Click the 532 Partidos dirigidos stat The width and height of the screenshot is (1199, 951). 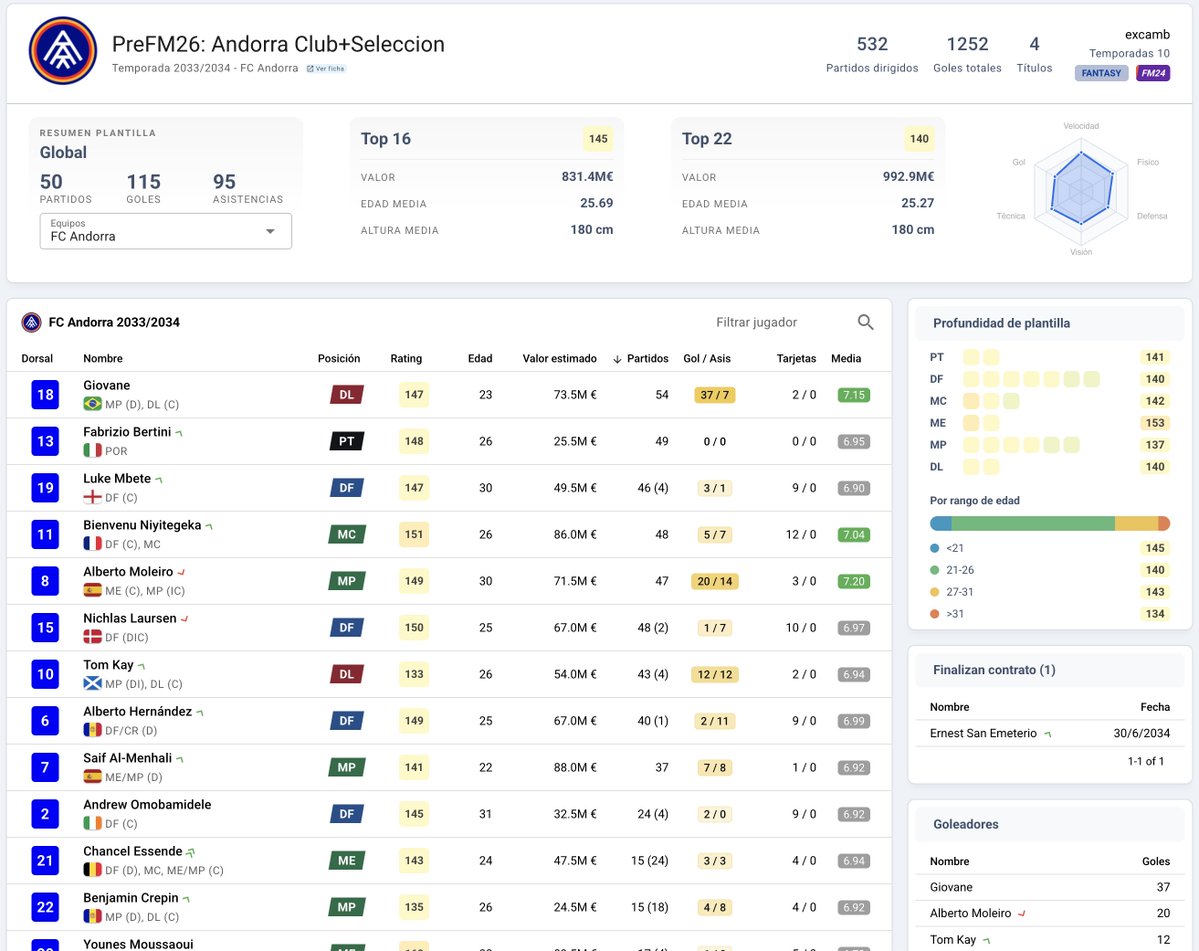click(872, 54)
